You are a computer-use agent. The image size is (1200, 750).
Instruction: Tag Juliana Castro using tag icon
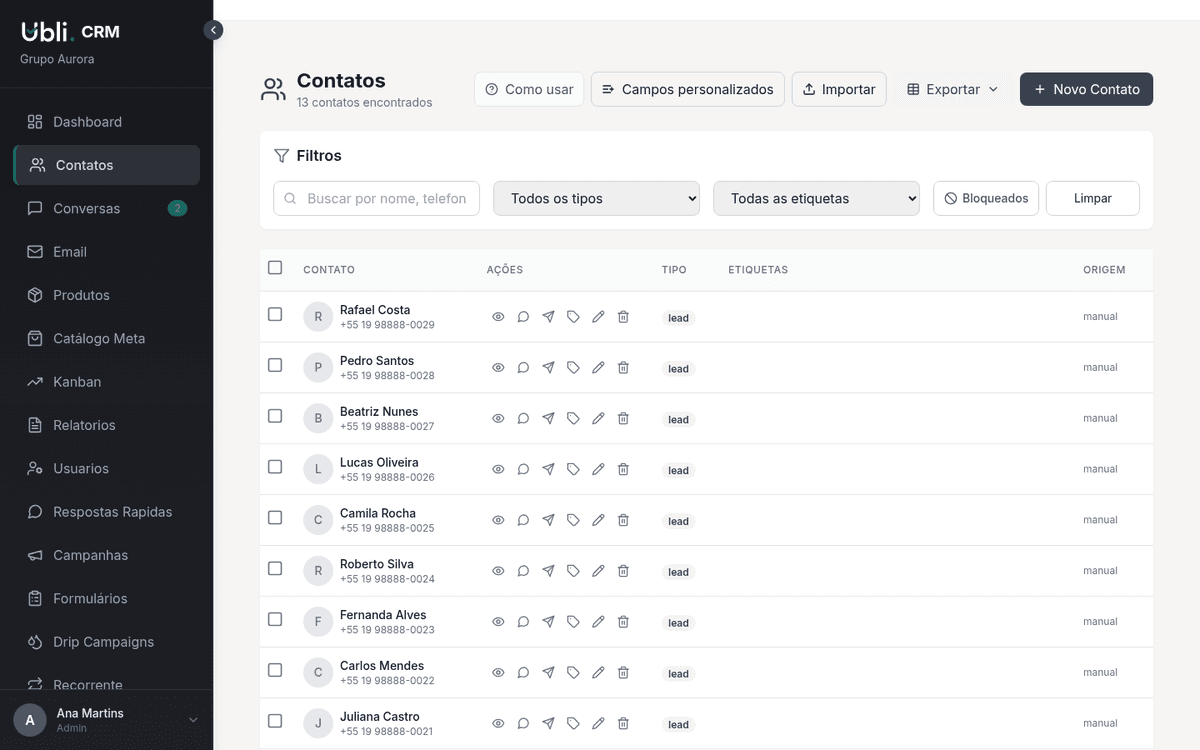(x=573, y=724)
